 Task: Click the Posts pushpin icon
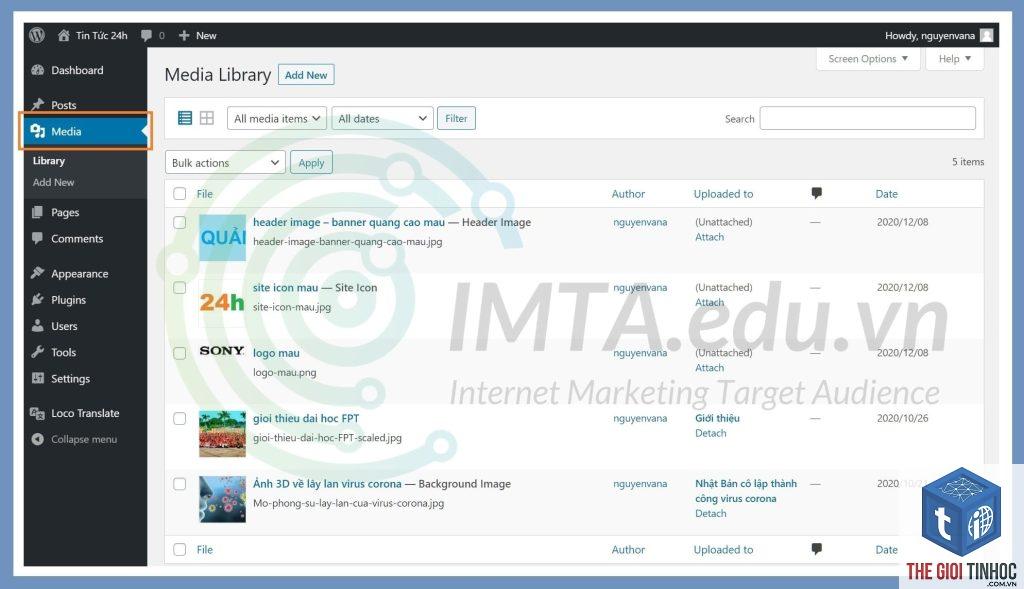coord(38,104)
